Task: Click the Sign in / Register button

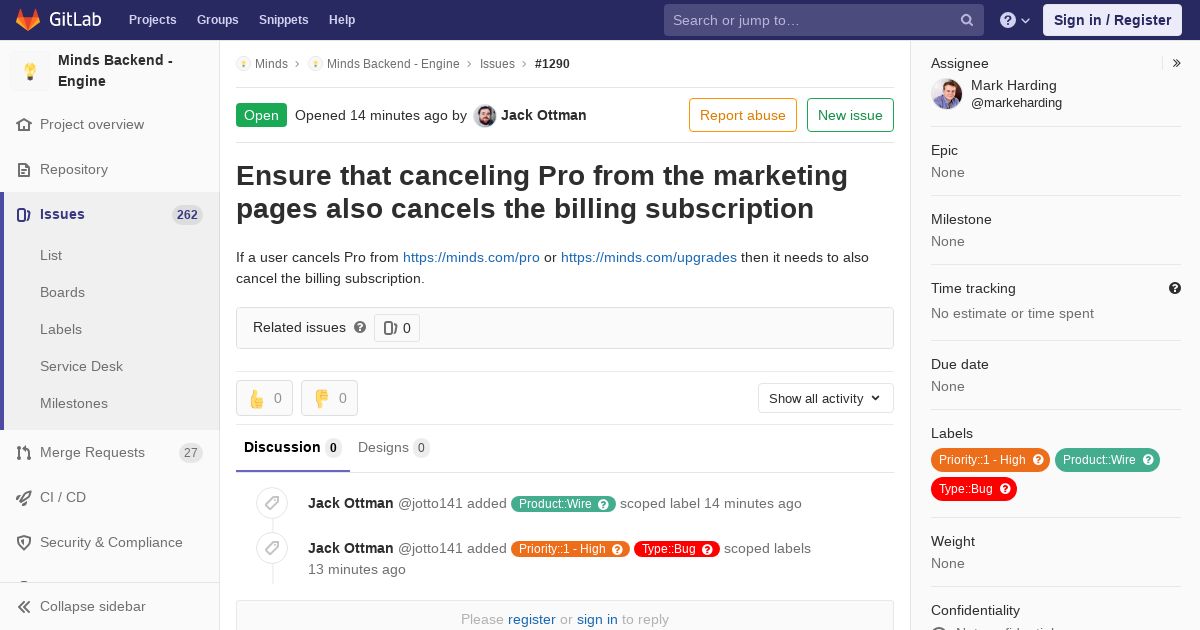Action: 1112,20
